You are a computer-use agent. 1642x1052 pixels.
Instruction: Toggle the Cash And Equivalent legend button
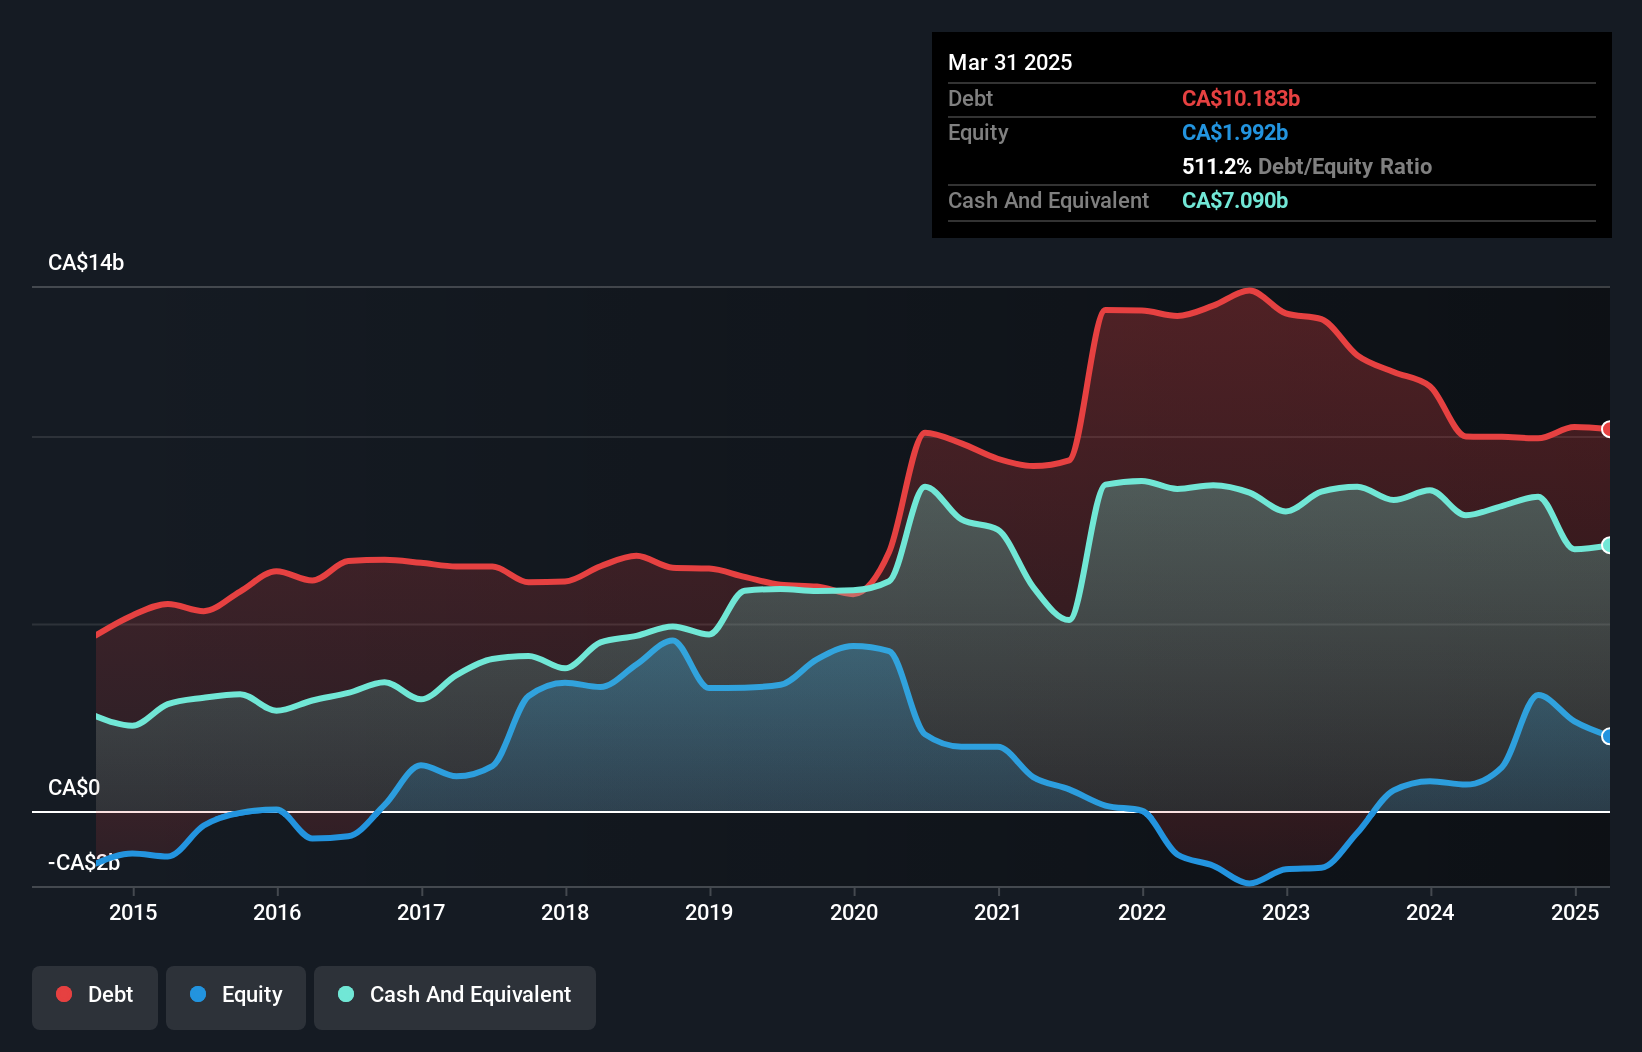455,997
